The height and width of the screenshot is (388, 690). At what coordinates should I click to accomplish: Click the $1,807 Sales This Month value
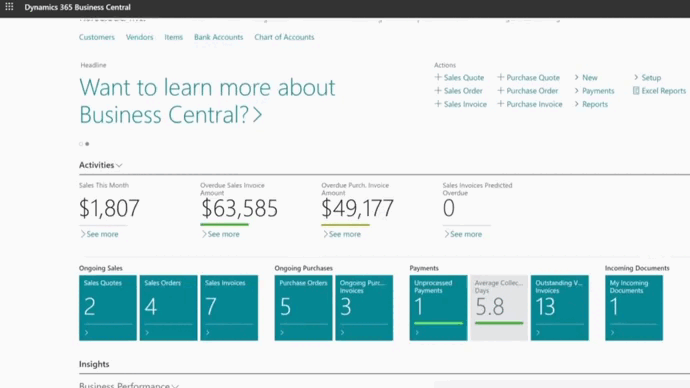pos(109,208)
